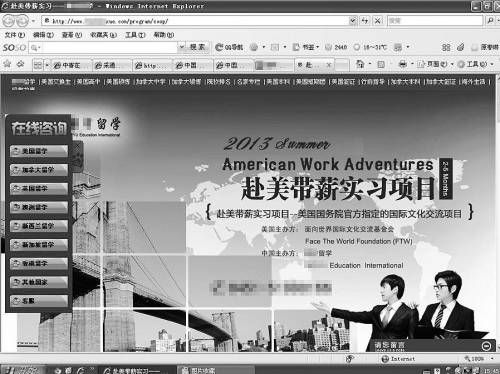Open the 工具(T) menu in the menu bar

tap(135, 35)
